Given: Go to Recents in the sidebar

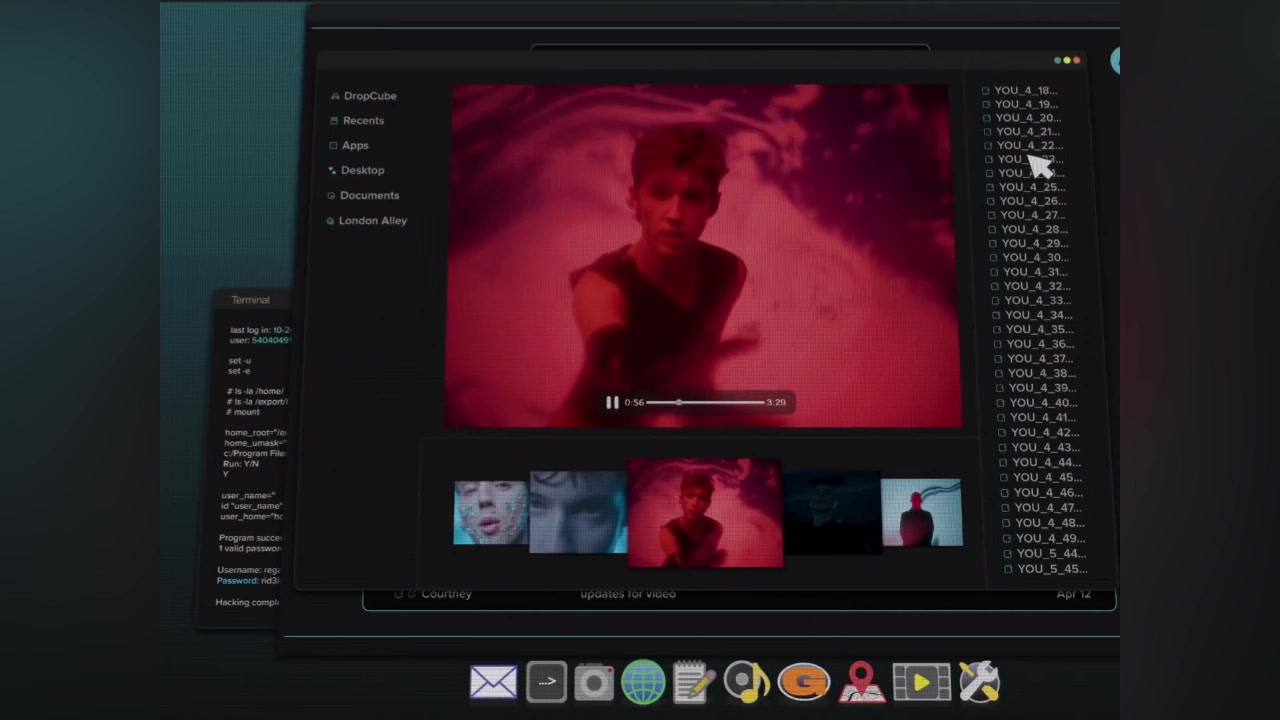Looking at the screenshot, I should (363, 121).
